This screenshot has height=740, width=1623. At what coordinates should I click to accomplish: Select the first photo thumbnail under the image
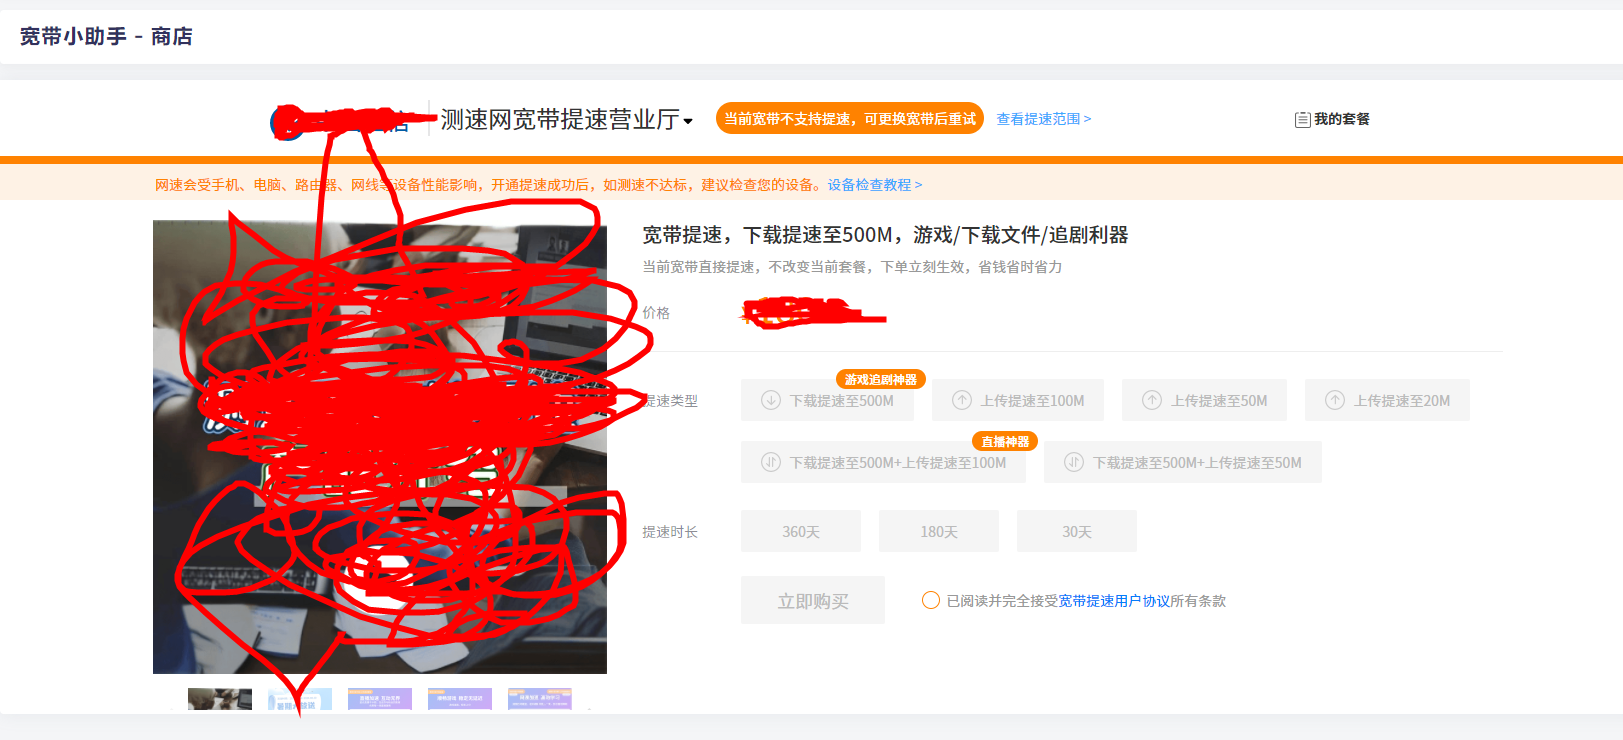(220, 699)
